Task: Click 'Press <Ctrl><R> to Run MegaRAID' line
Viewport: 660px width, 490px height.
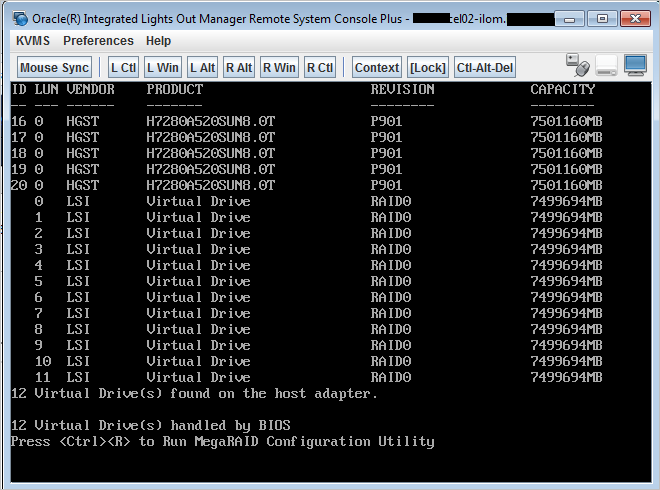Action: click(x=223, y=441)
